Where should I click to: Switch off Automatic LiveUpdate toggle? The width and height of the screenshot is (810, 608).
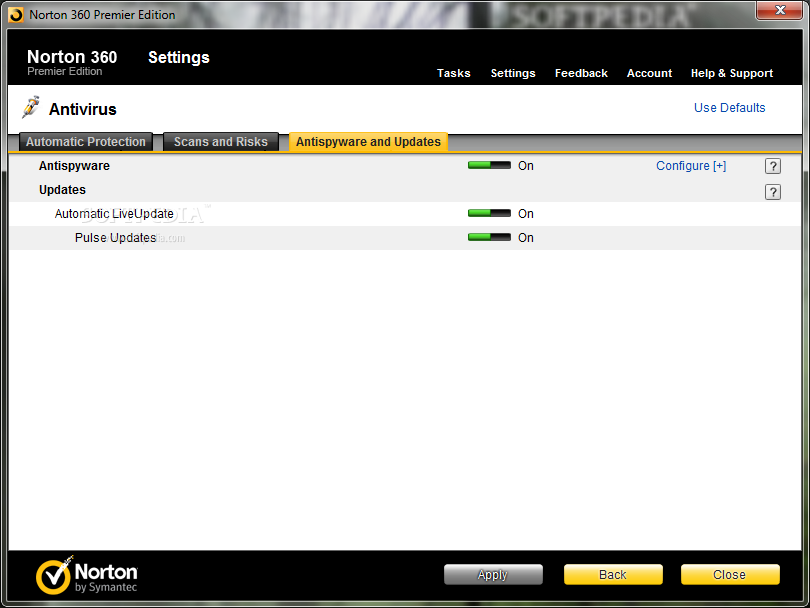[489, 213]
